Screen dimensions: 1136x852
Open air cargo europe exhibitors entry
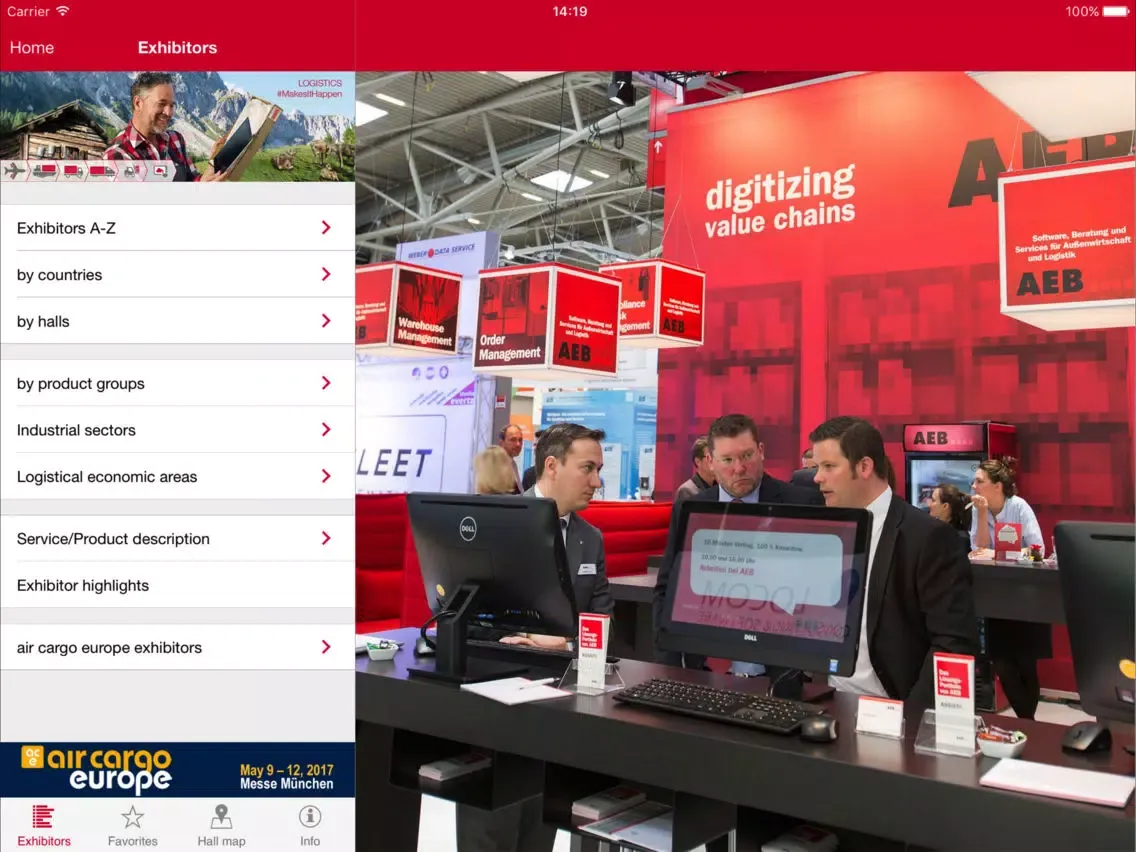pos(178,647)
